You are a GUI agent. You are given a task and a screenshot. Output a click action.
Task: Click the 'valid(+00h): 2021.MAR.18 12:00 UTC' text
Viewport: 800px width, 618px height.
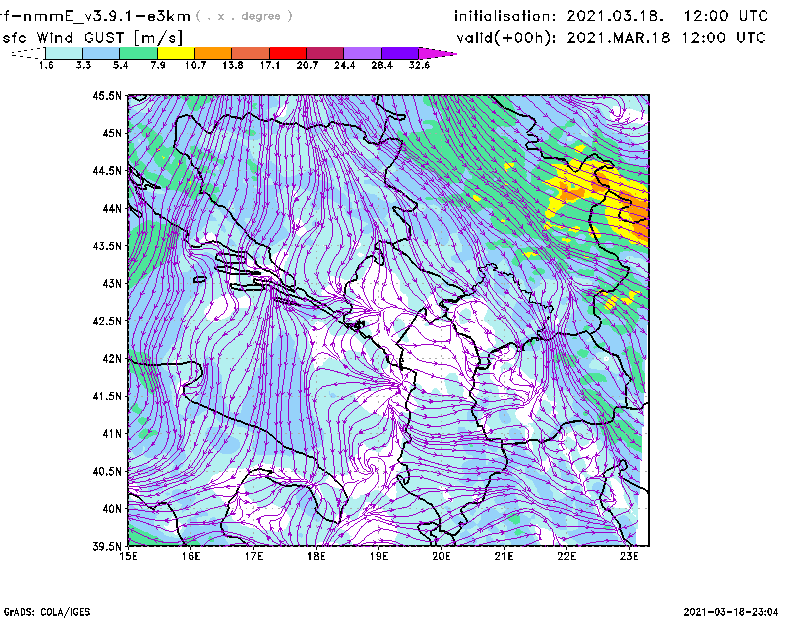pos(611,38)
